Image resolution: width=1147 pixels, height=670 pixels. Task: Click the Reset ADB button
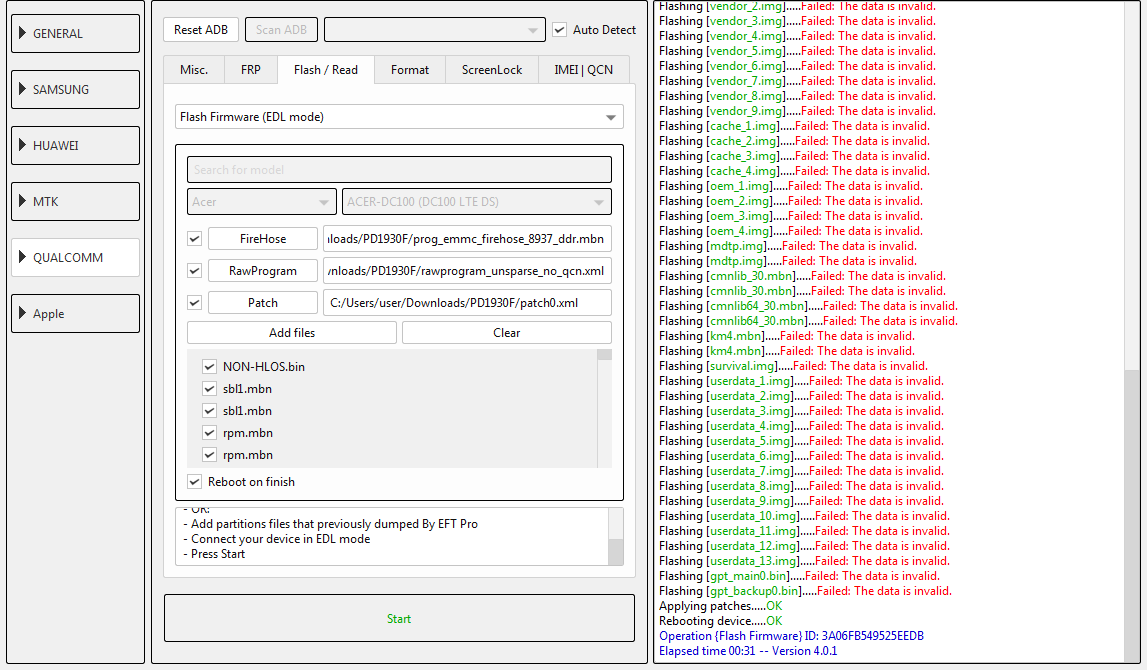(200, 30)
